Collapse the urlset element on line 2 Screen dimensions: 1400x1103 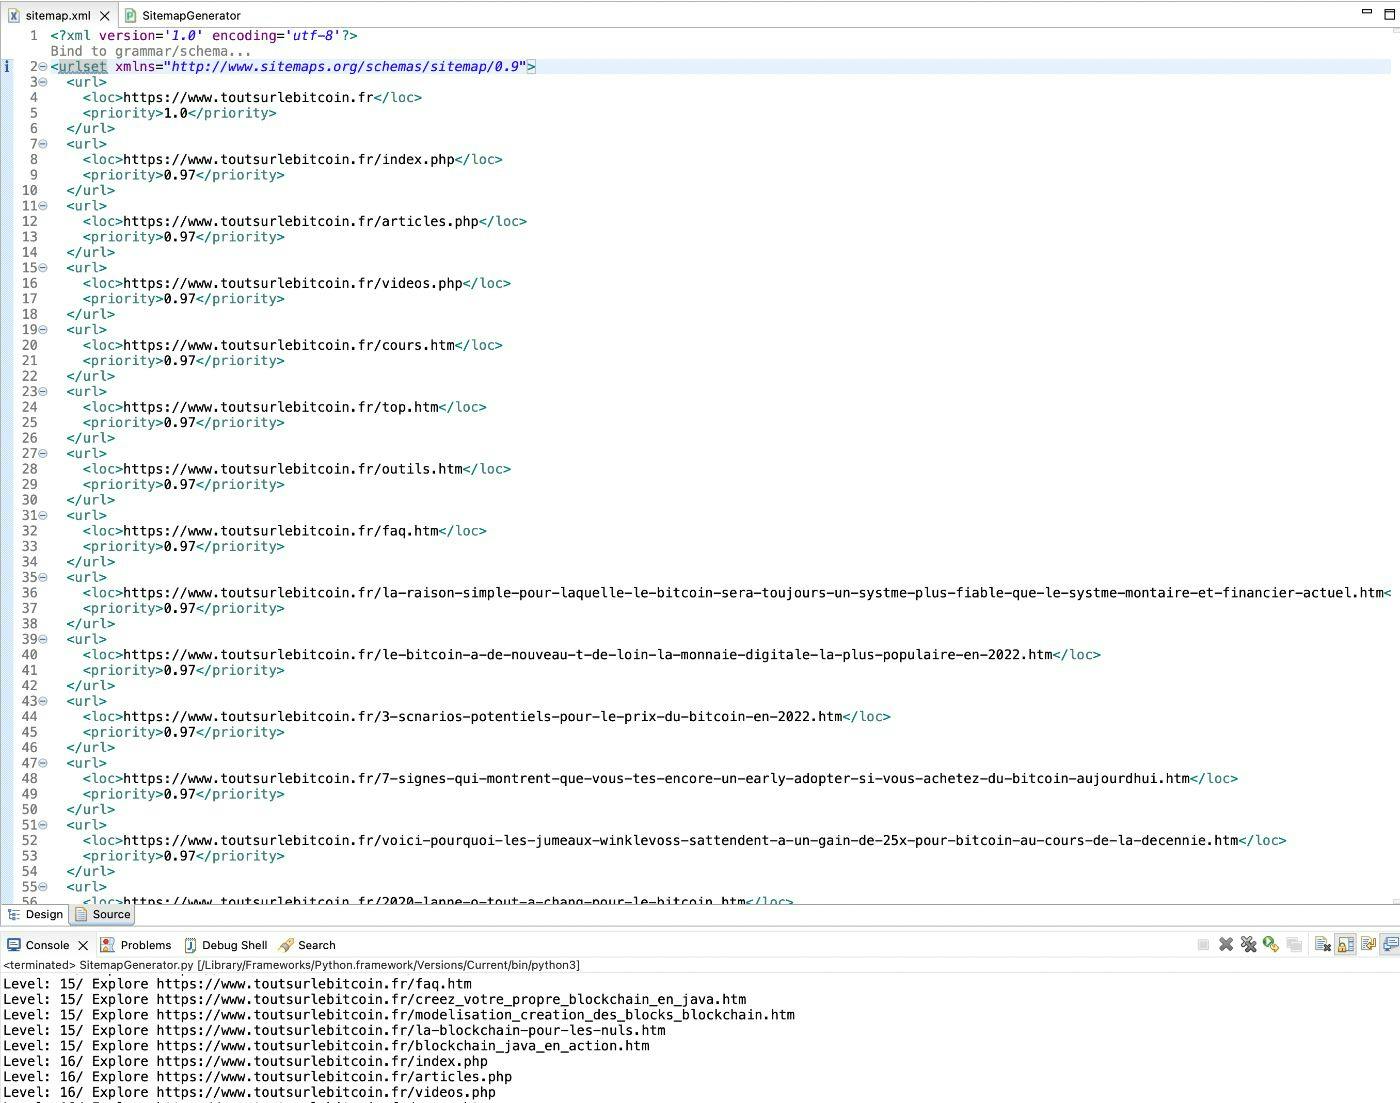[x=43, y=67]
